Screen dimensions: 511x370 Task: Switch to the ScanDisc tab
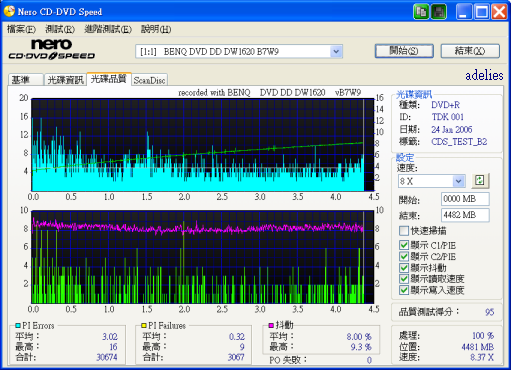coord(149,80)
